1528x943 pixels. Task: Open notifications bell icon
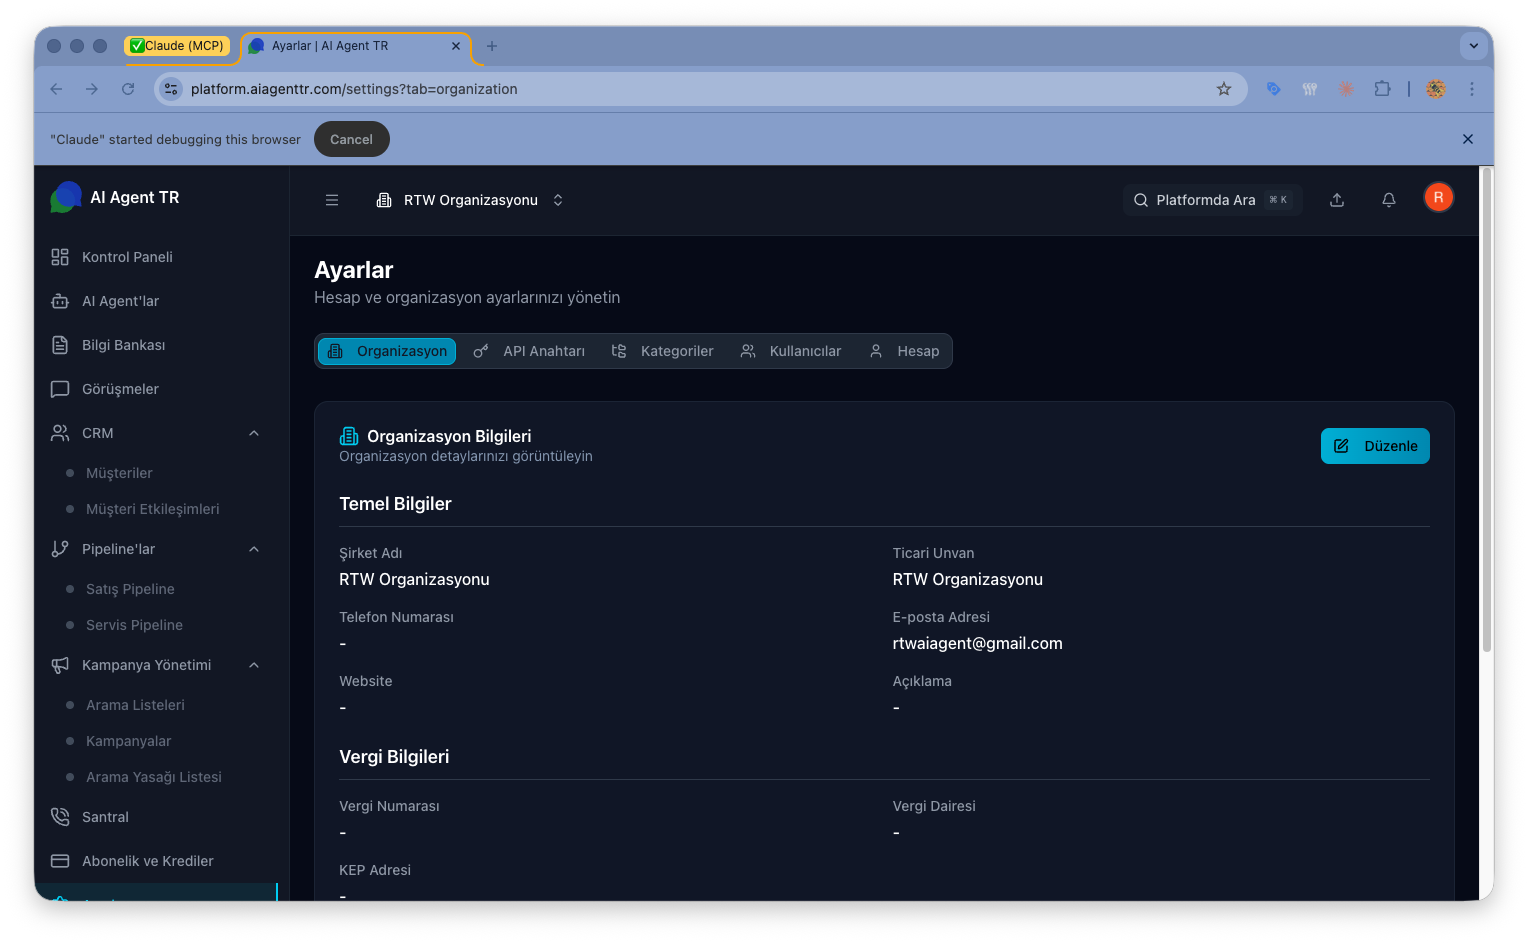coord(1389,200)
